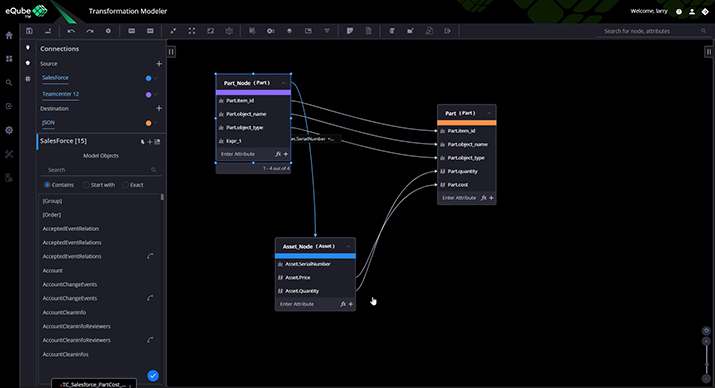The height and width of the screenshot is (388, 715).
Task: Open the TC_Salesforce_PartCost tab
Action: (93, 384)
